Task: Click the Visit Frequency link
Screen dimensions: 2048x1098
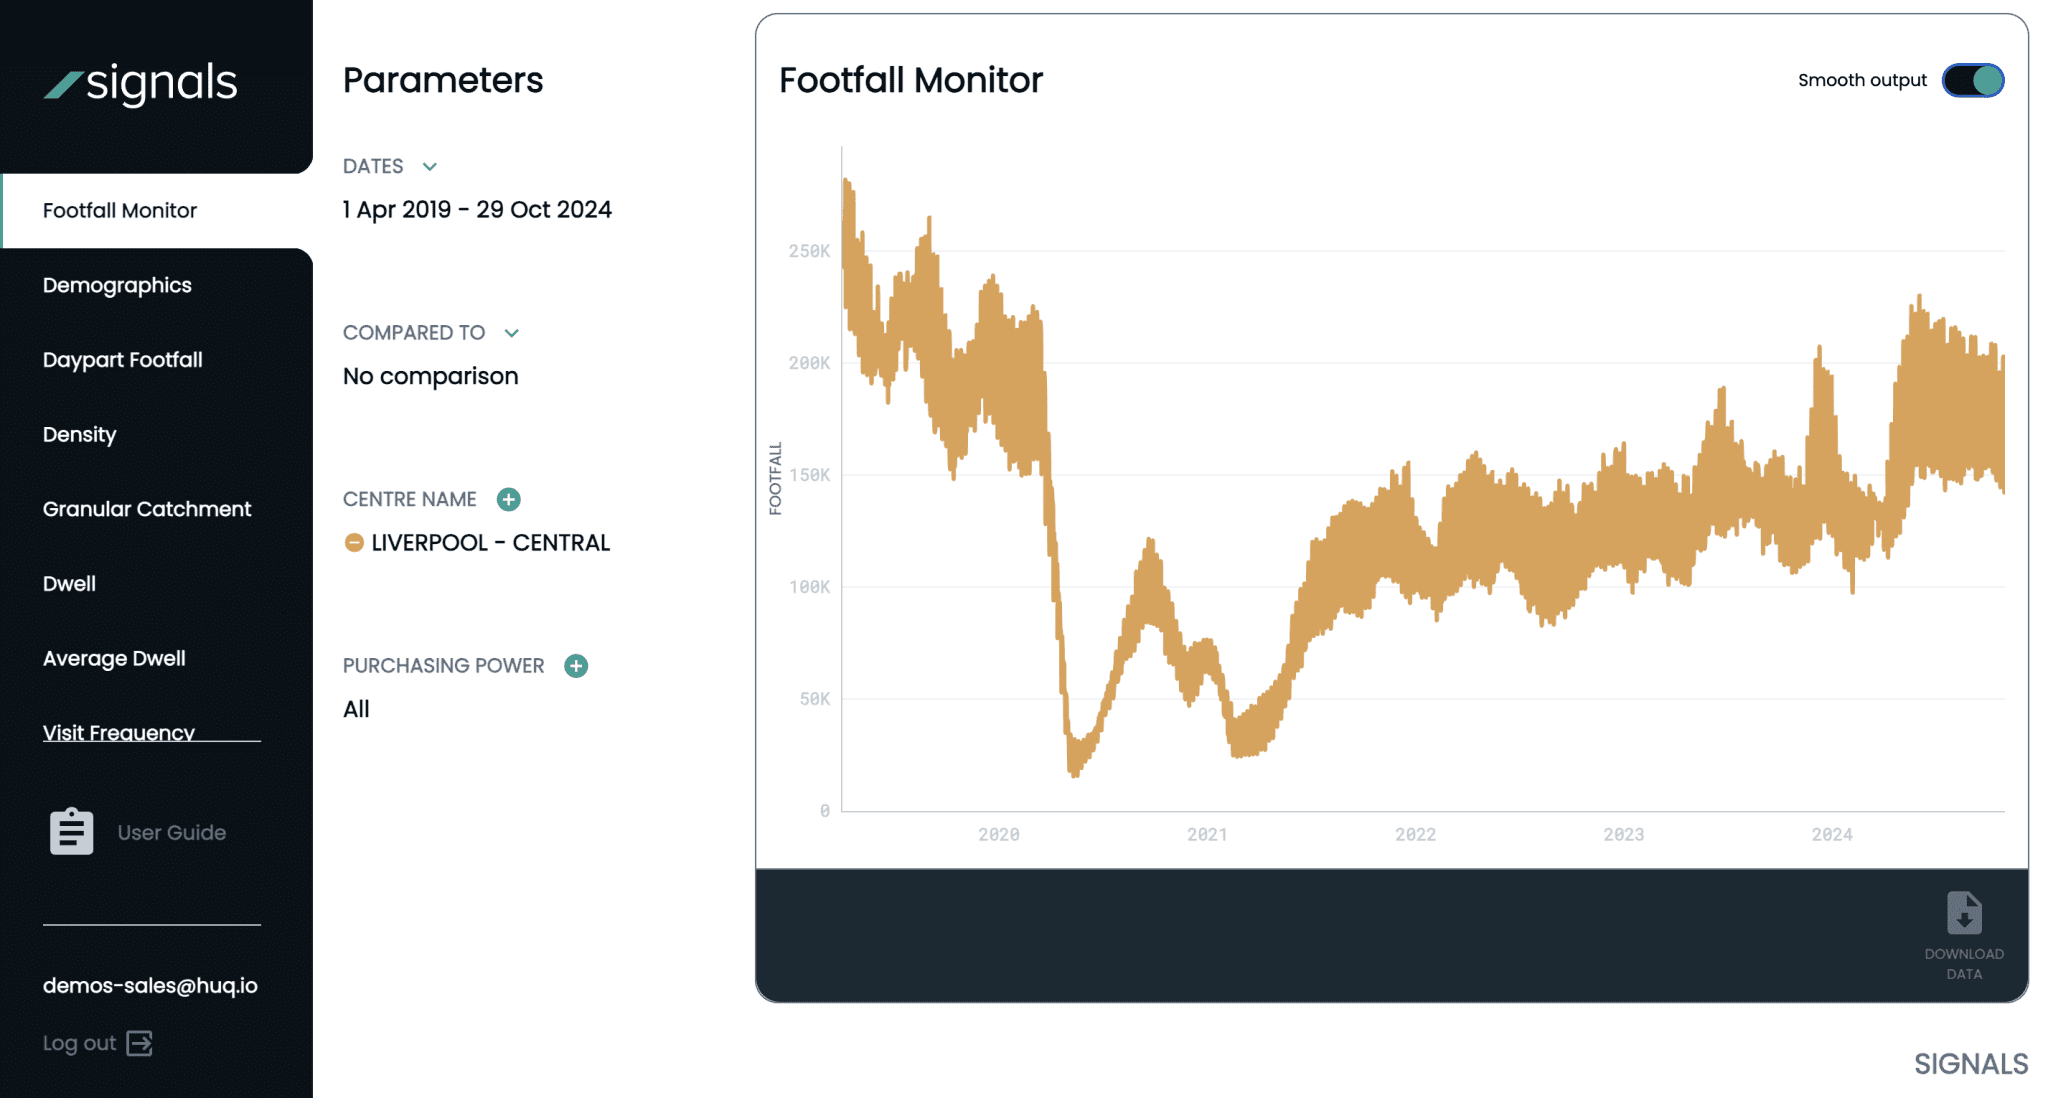Action: [x=119, y=732]
